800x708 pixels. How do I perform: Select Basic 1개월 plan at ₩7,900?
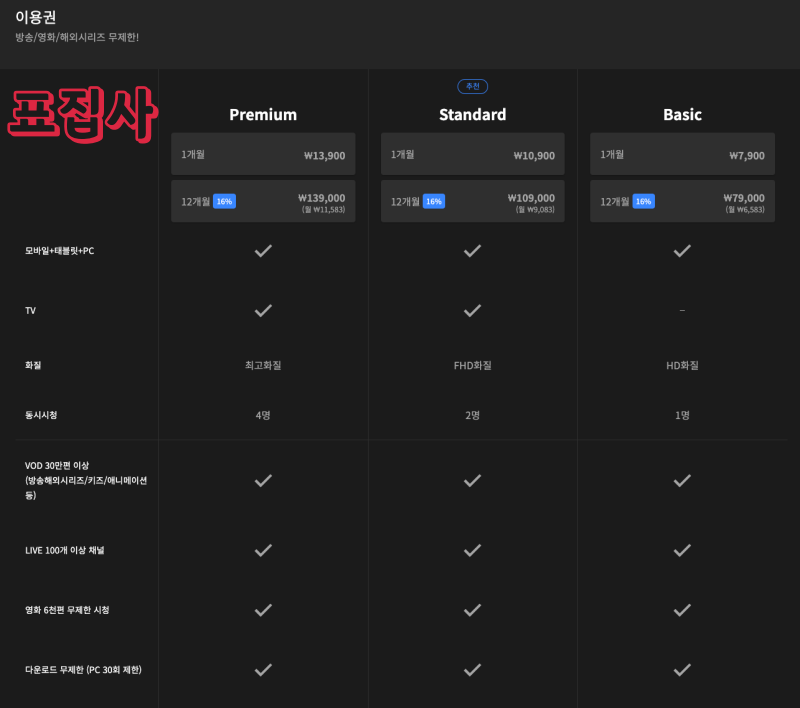682,154
